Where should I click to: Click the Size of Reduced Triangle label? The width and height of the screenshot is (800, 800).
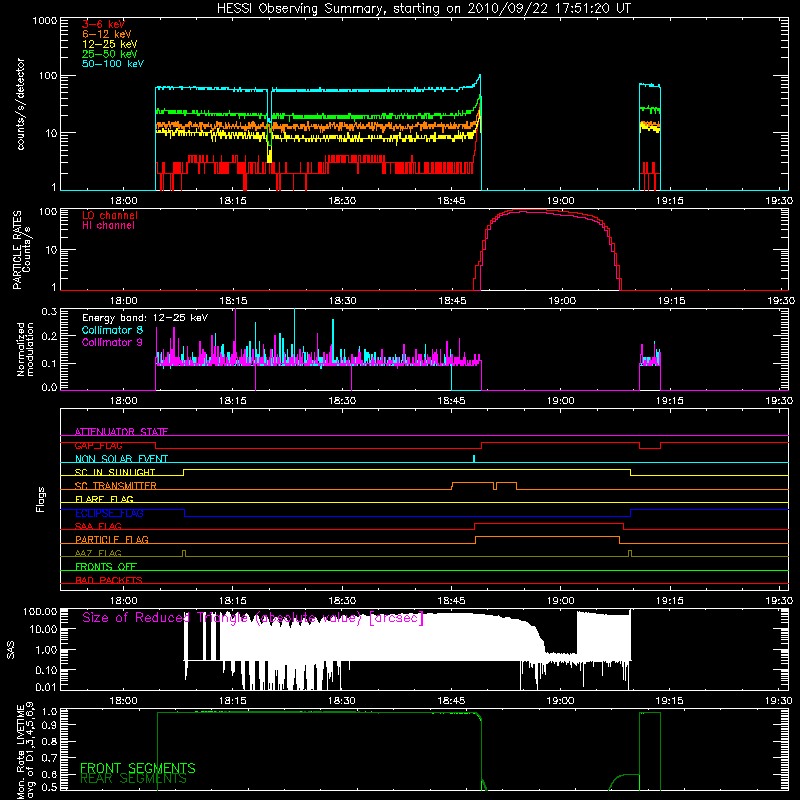[x=253, y=618]
